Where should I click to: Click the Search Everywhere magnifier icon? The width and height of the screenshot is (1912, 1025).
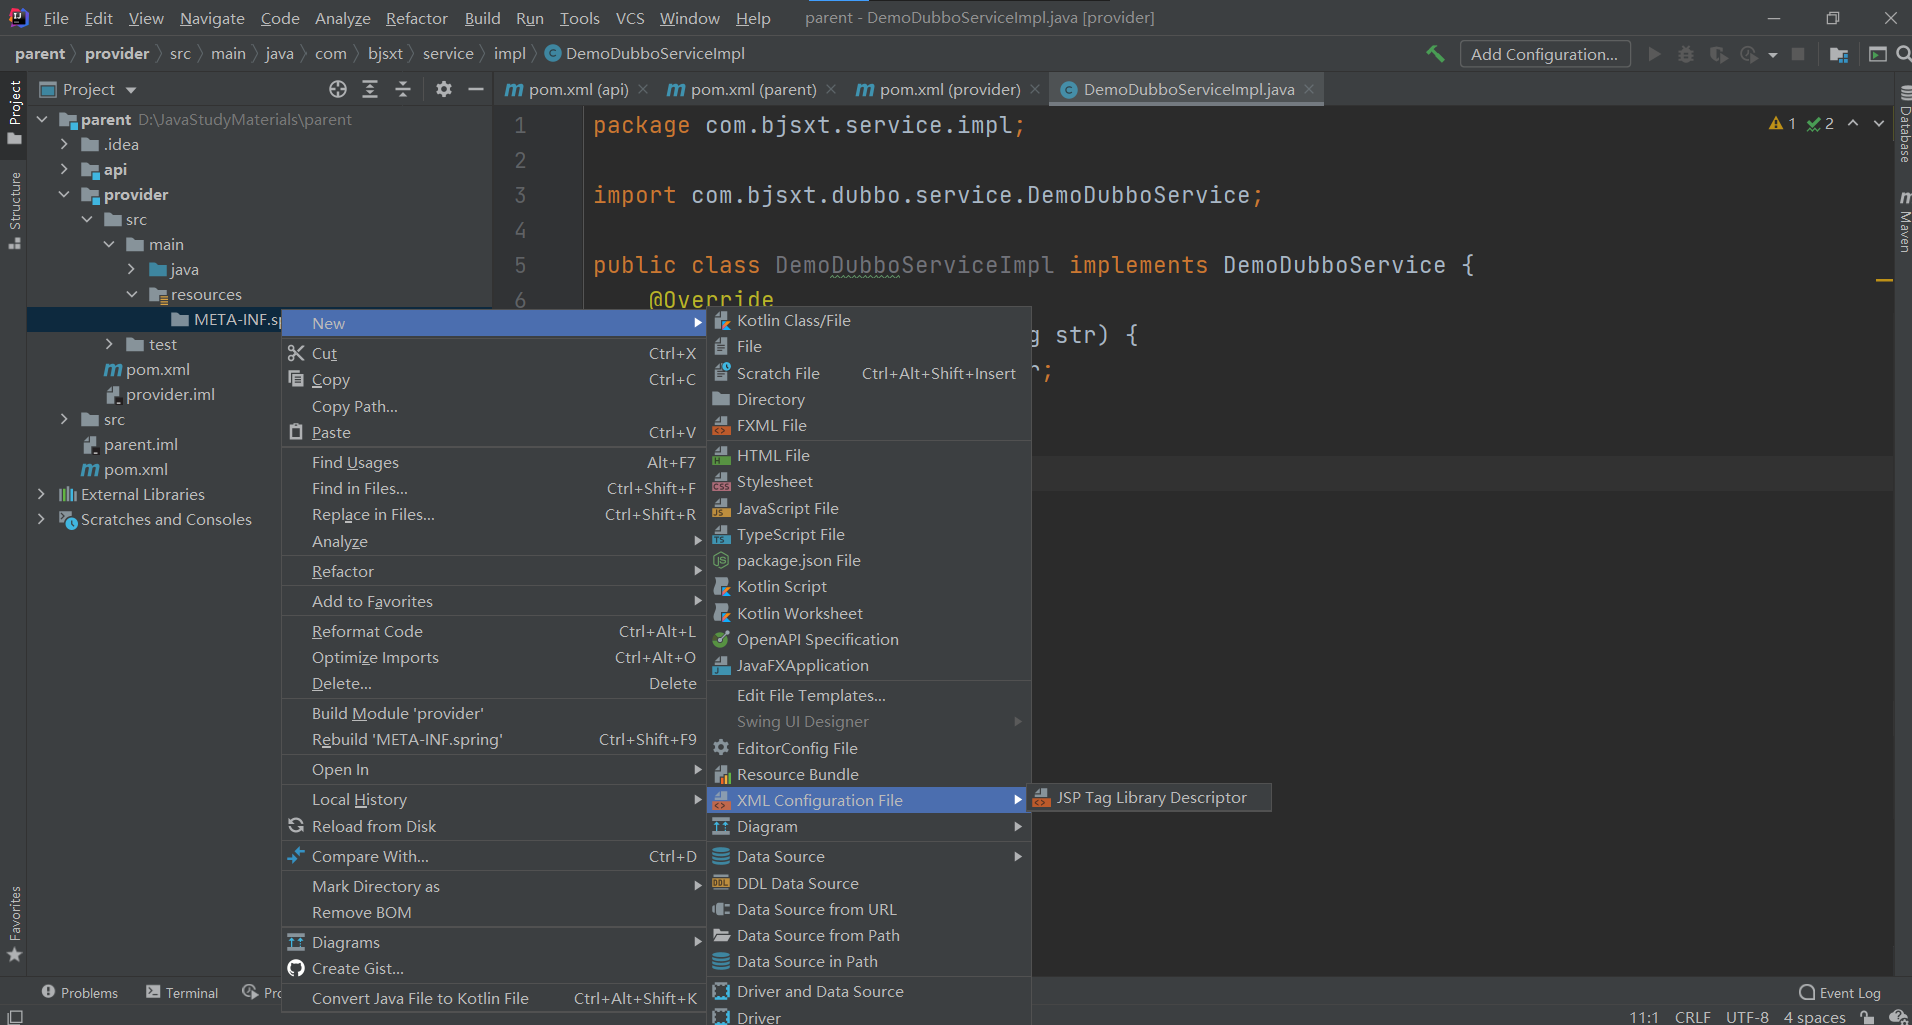coord(1903,54)
